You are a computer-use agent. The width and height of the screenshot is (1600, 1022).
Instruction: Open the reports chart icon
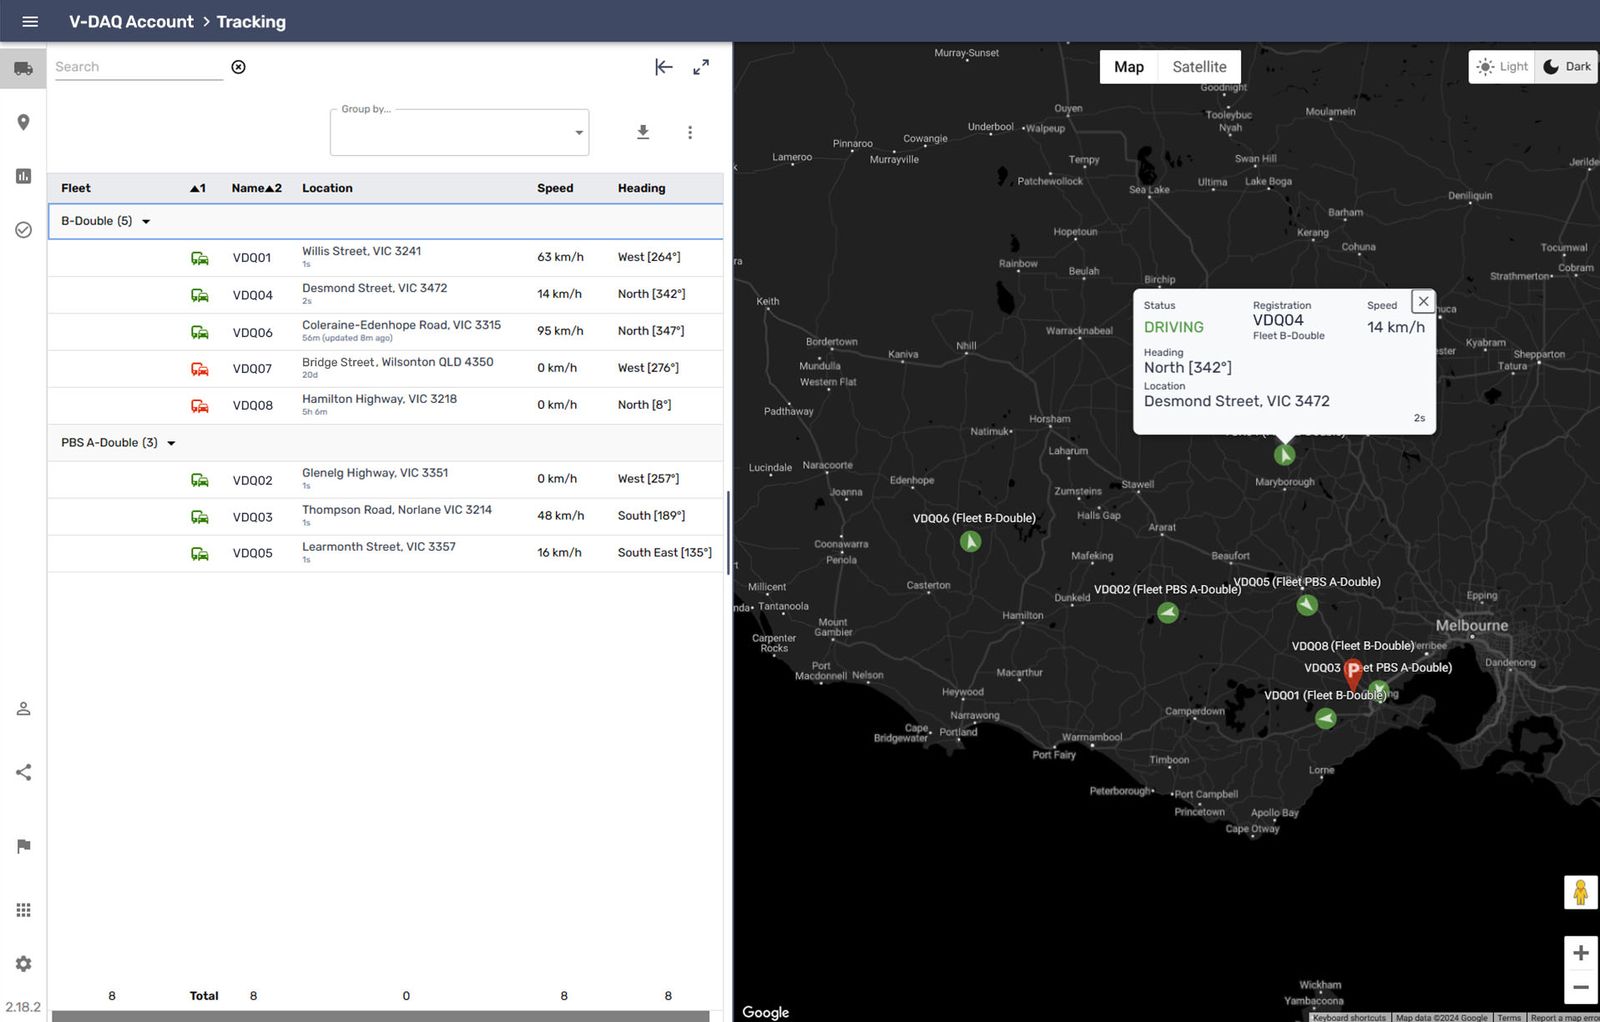coord(23,176)
